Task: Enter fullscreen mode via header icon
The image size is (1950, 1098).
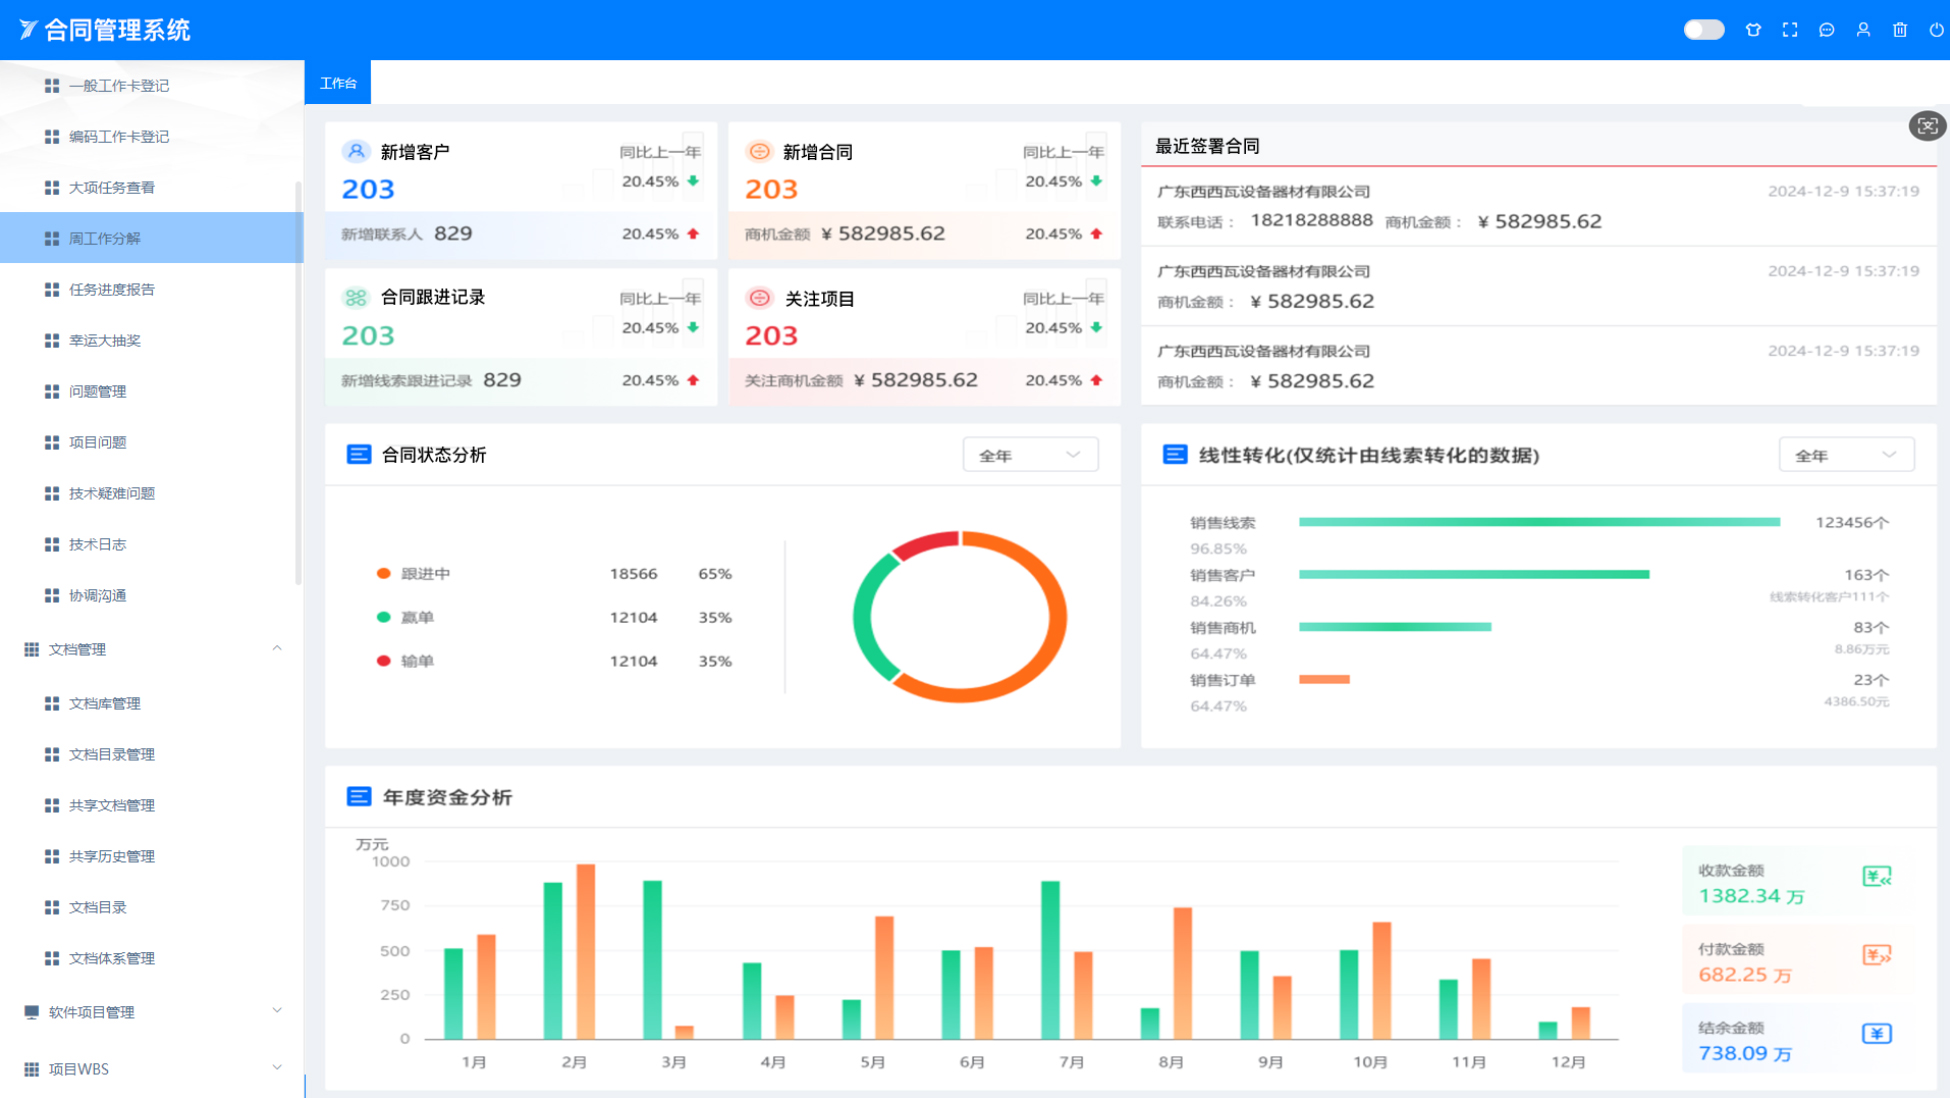Action: click(1790, 30)
